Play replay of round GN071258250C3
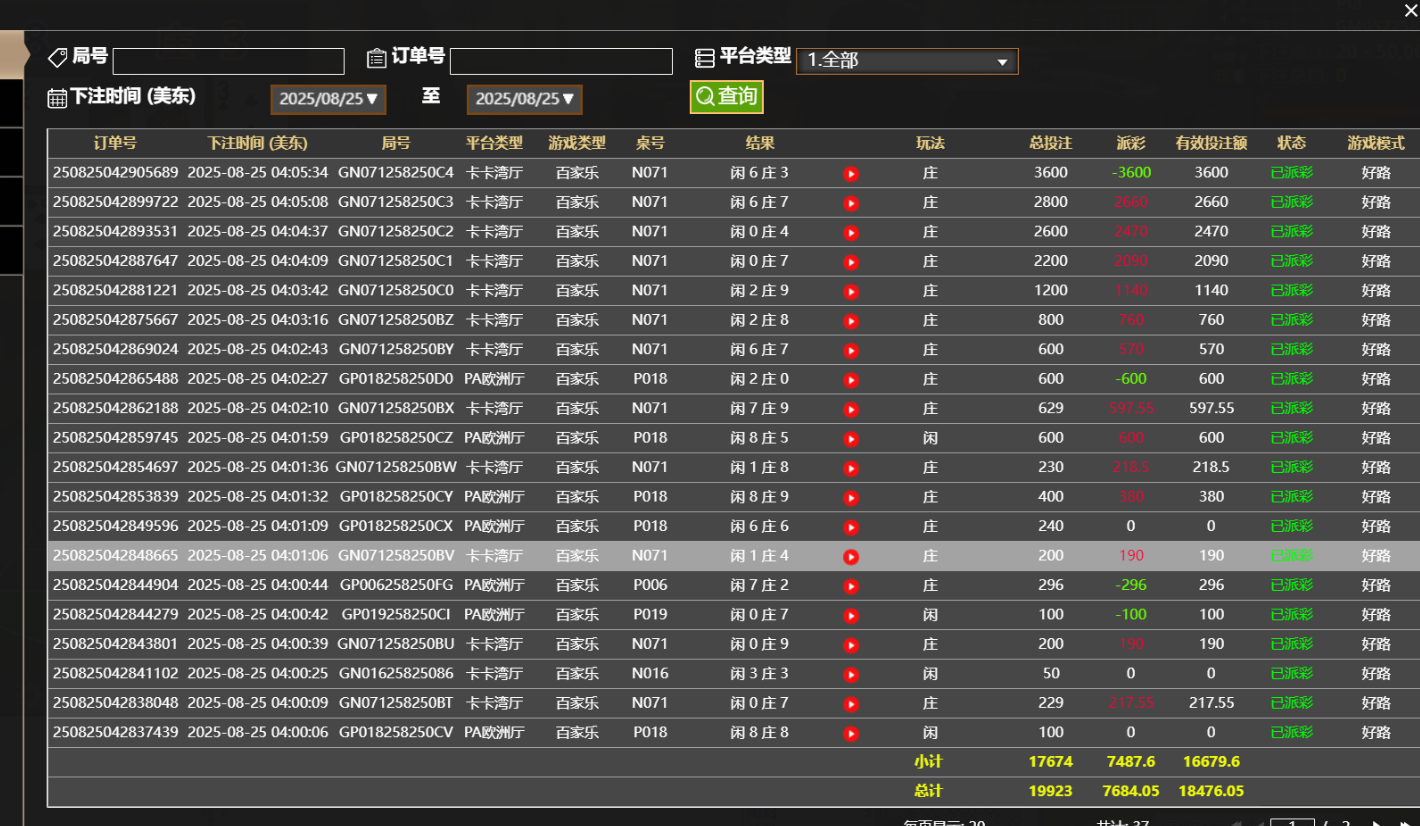The image size is (1420, 826). [x=851, y=203]
